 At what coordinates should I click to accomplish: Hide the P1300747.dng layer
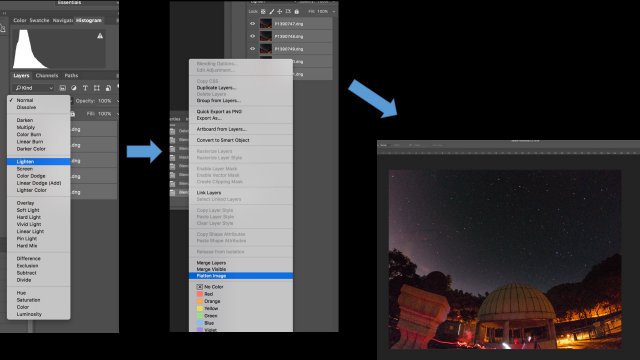point(252,24)
